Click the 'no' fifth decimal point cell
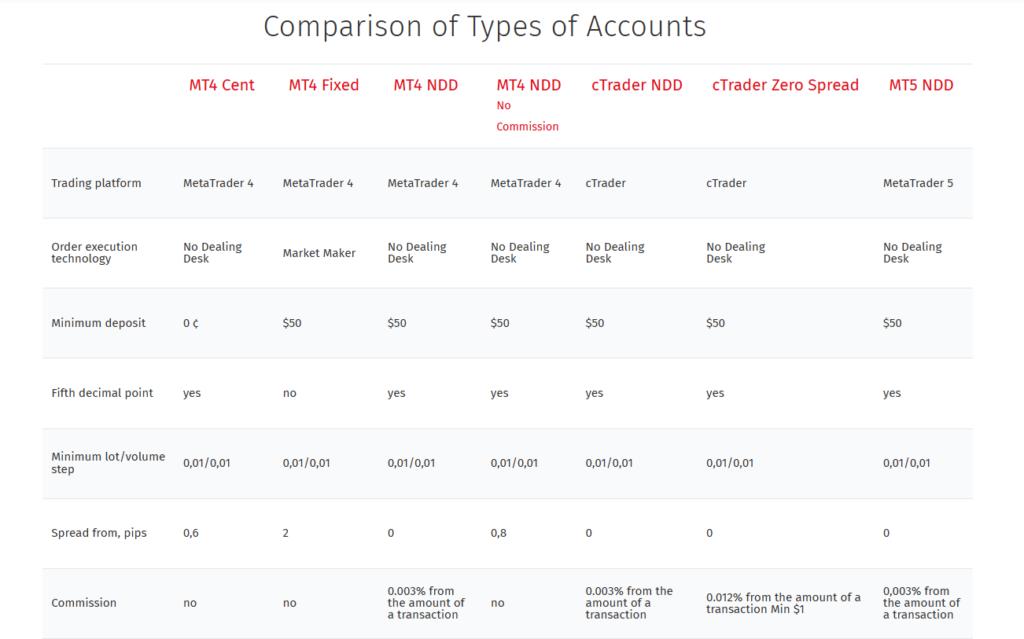 coord(289,393)
